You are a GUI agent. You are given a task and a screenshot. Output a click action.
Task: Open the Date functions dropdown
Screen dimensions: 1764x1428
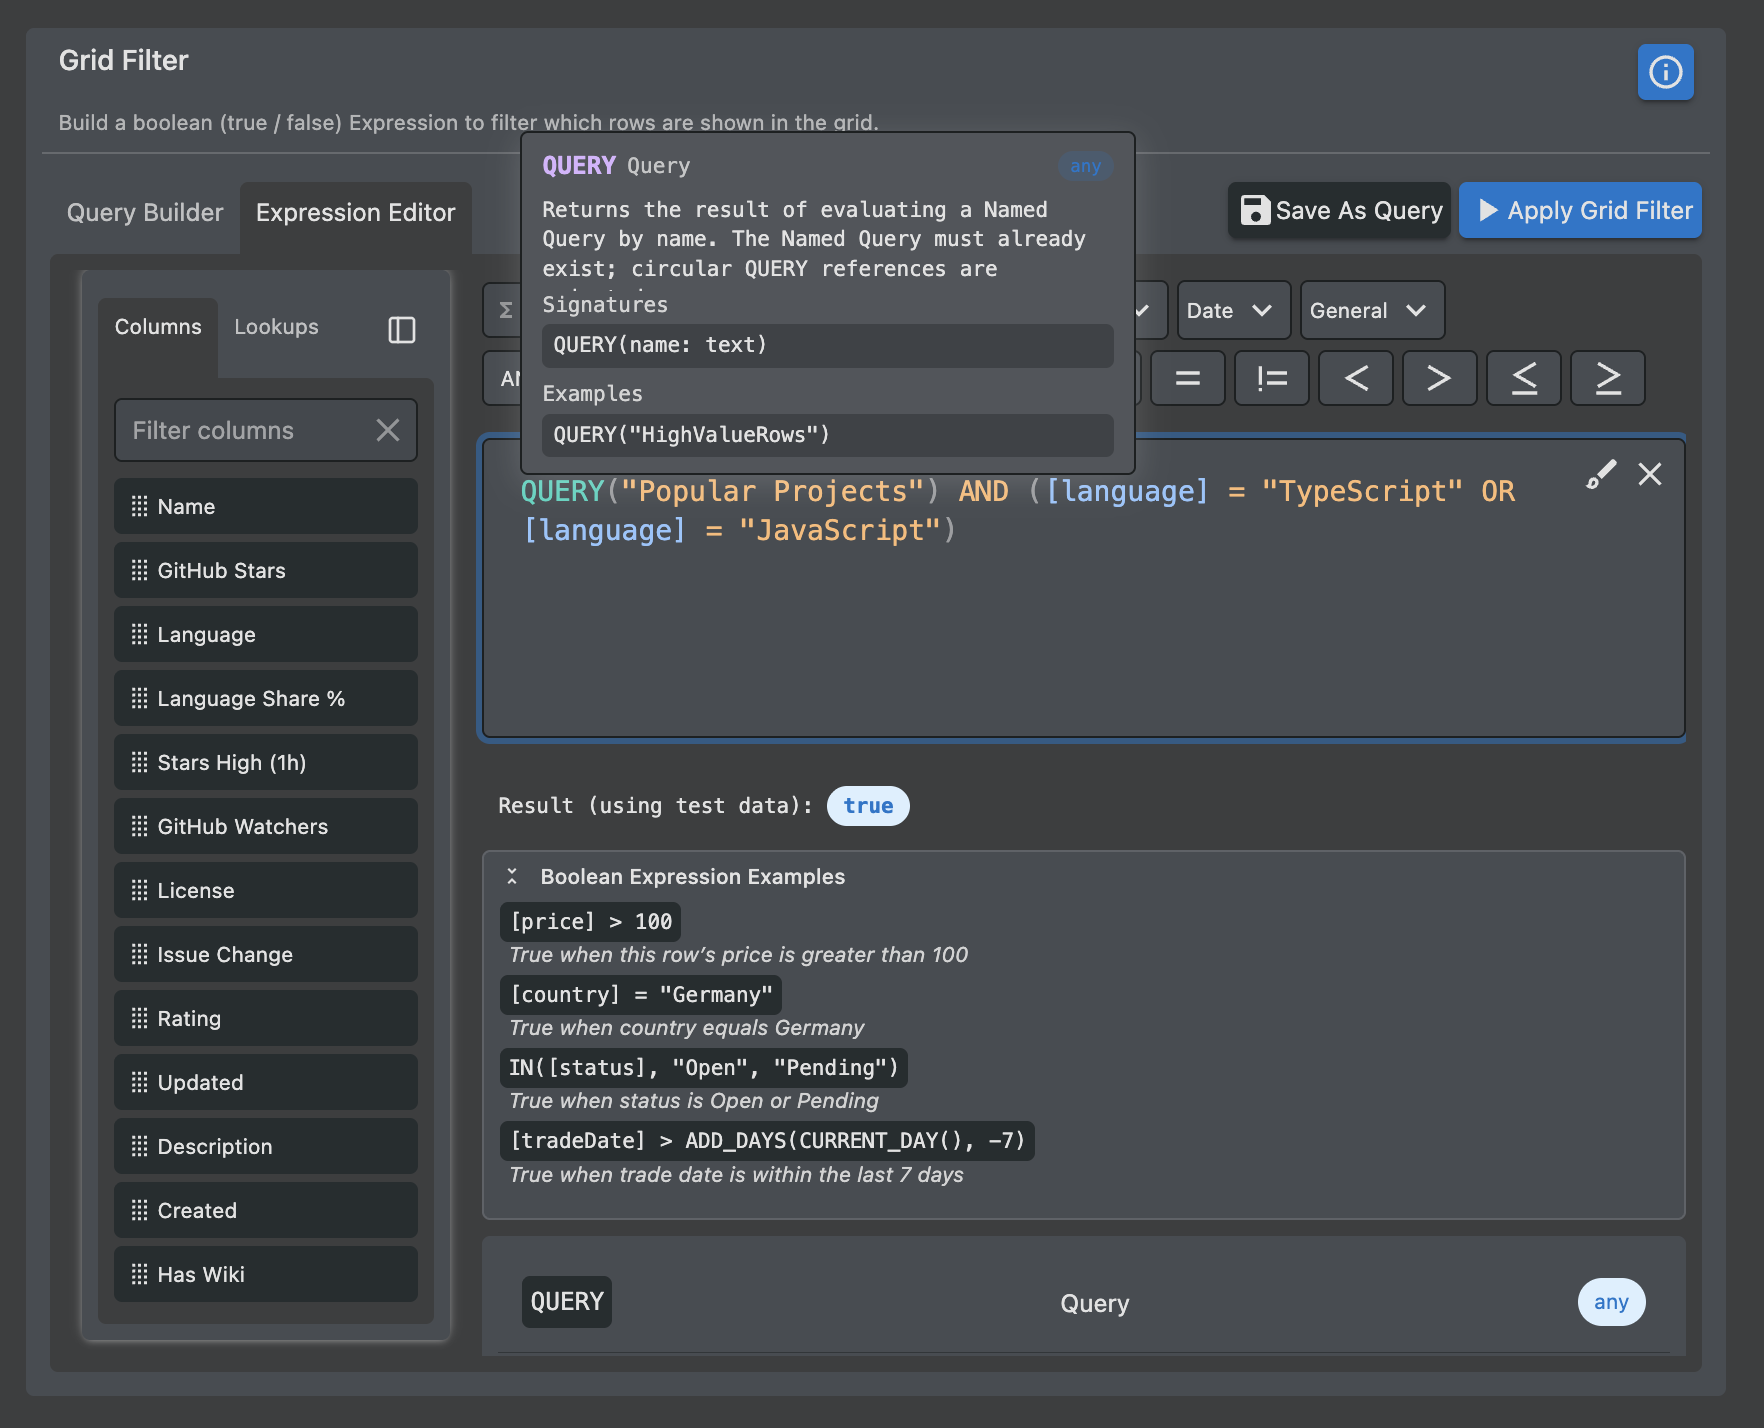coord(1233,310)
